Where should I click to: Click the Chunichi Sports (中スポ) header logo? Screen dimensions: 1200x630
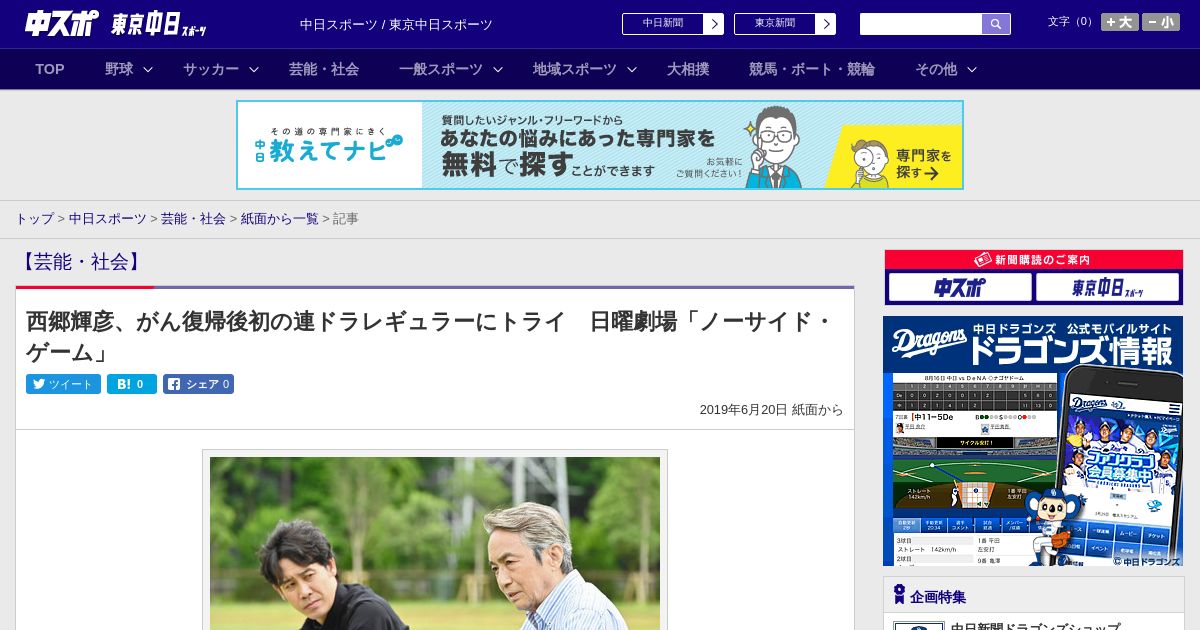coord(62,23)
